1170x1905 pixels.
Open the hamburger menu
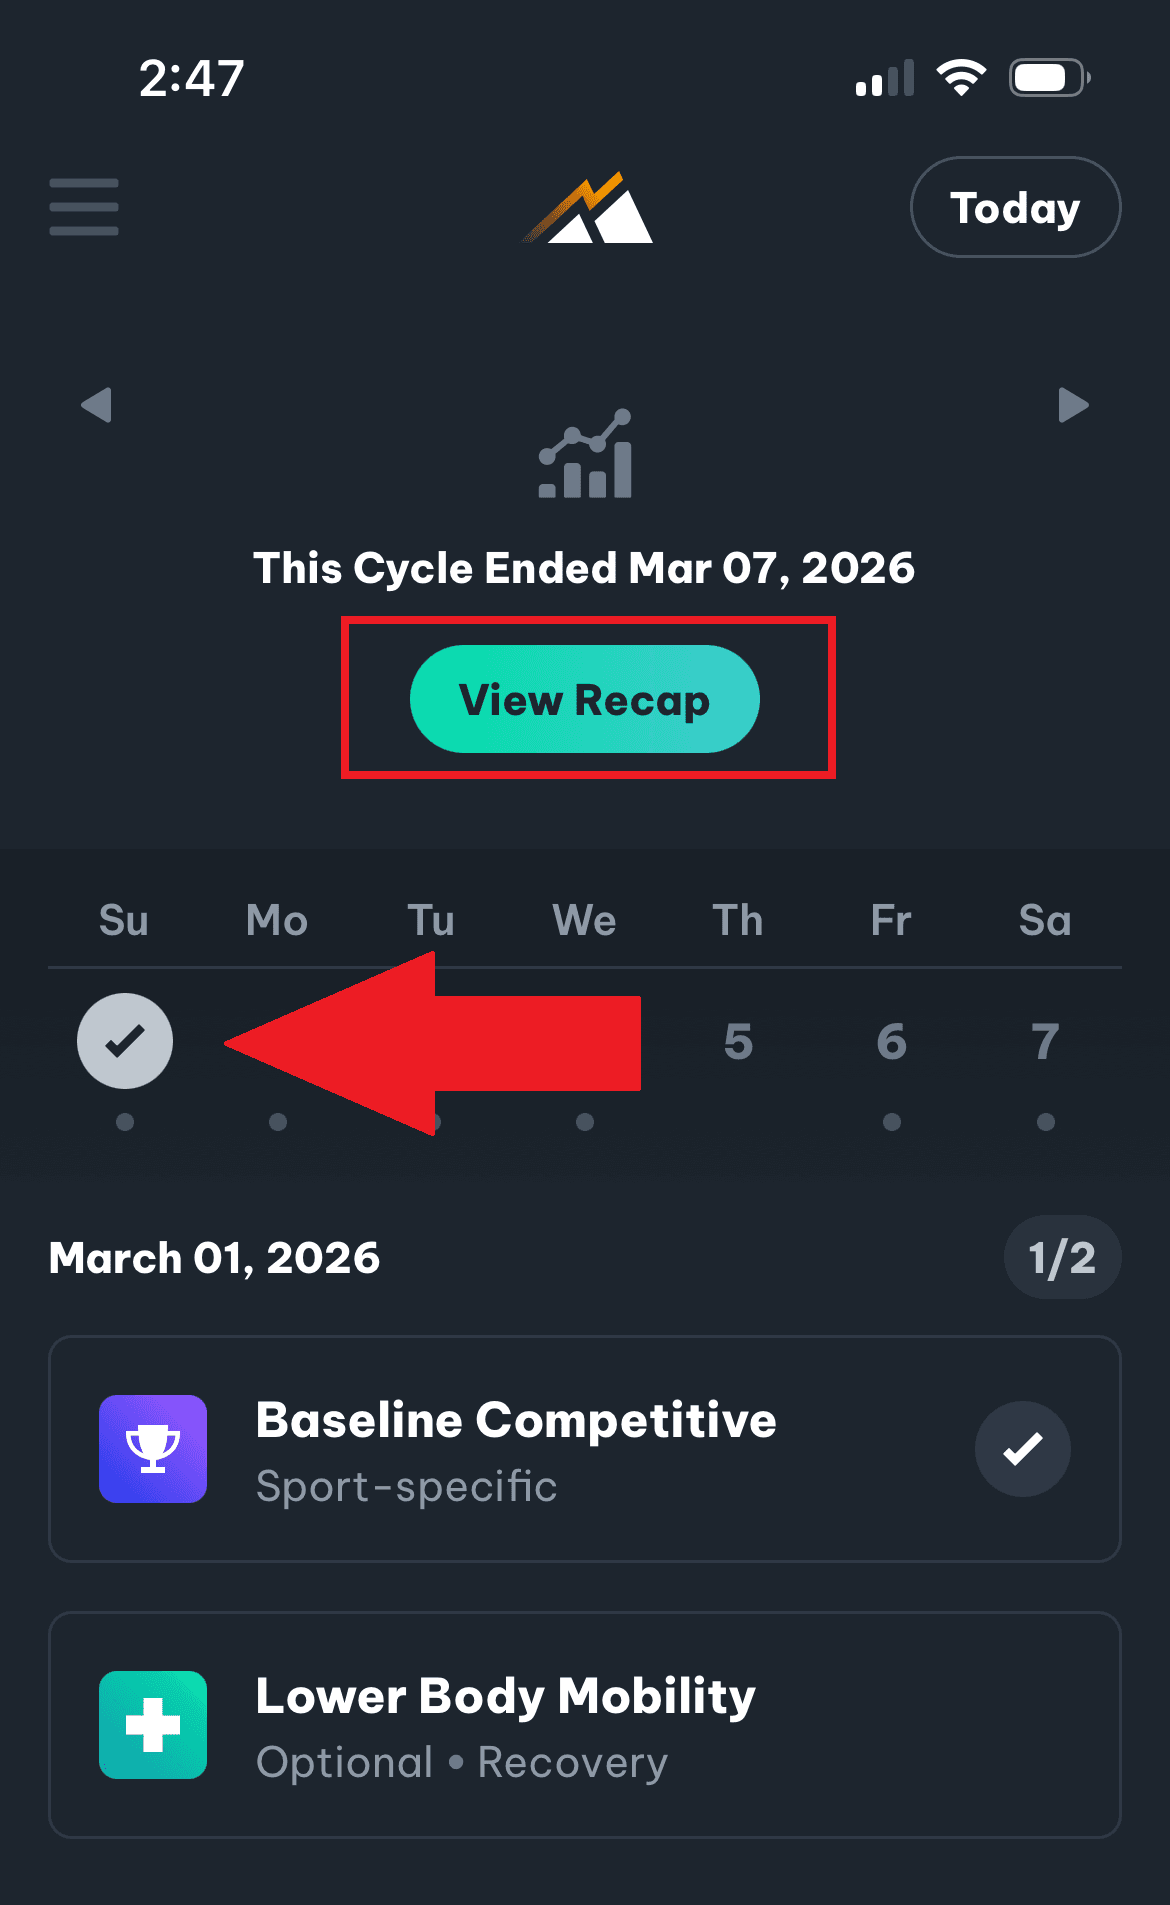coord(84,207)
